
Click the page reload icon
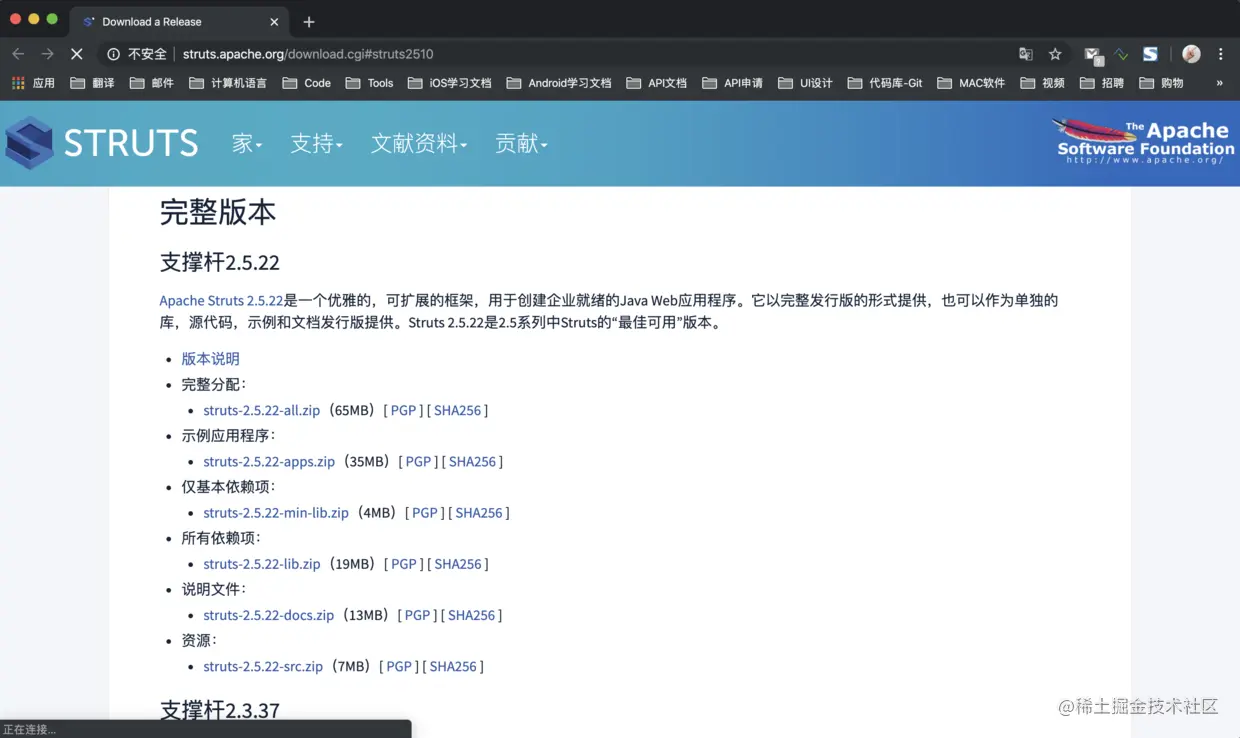pos(77,54)
